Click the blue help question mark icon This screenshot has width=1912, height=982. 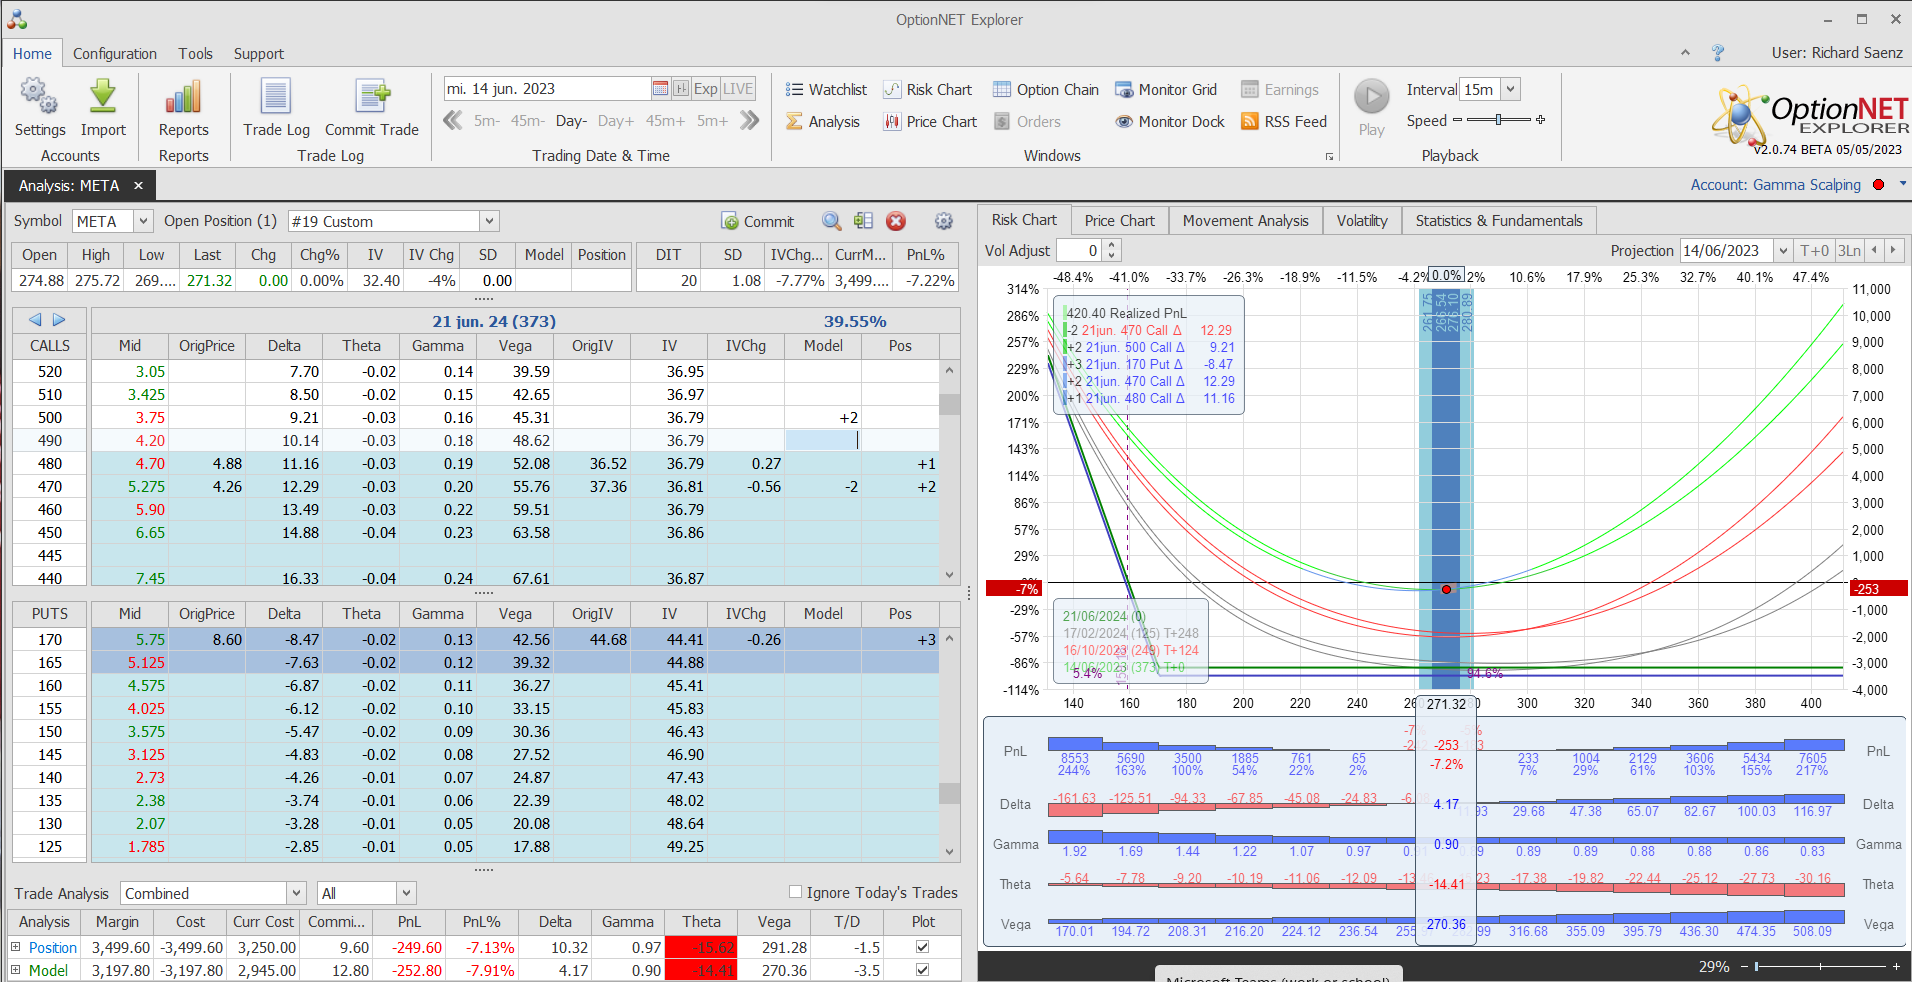tap(1718, 53)
